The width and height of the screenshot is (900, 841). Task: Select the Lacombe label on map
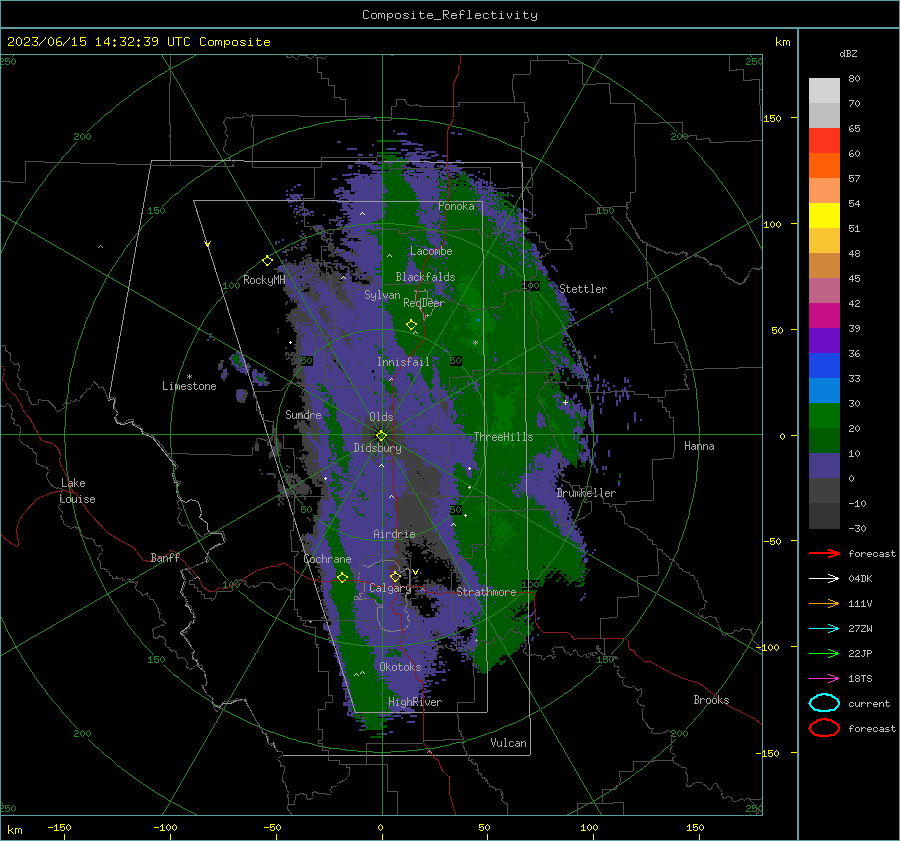tap(431, 251)
